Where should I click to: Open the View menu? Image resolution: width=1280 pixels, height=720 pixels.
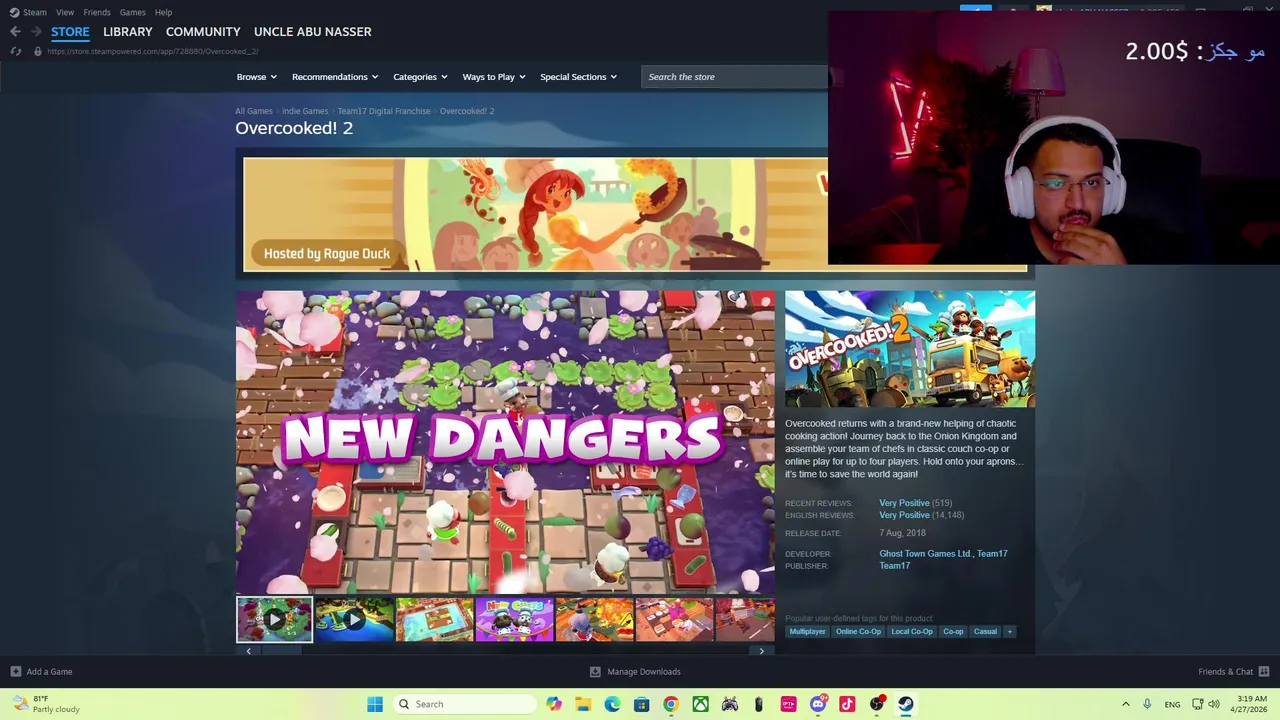pos(65,12)
